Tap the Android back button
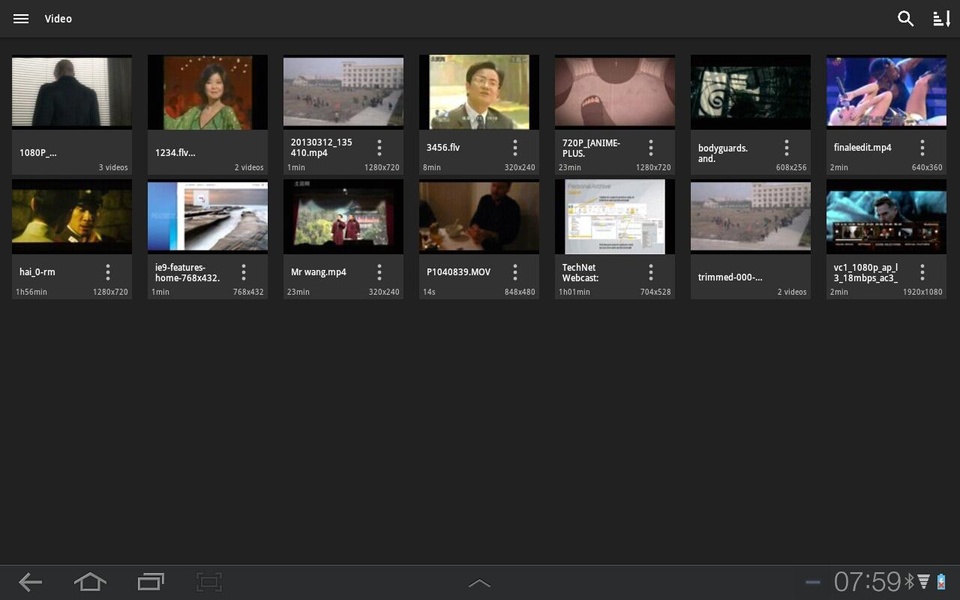The image size is (960, 600). [x=30, y=582]
